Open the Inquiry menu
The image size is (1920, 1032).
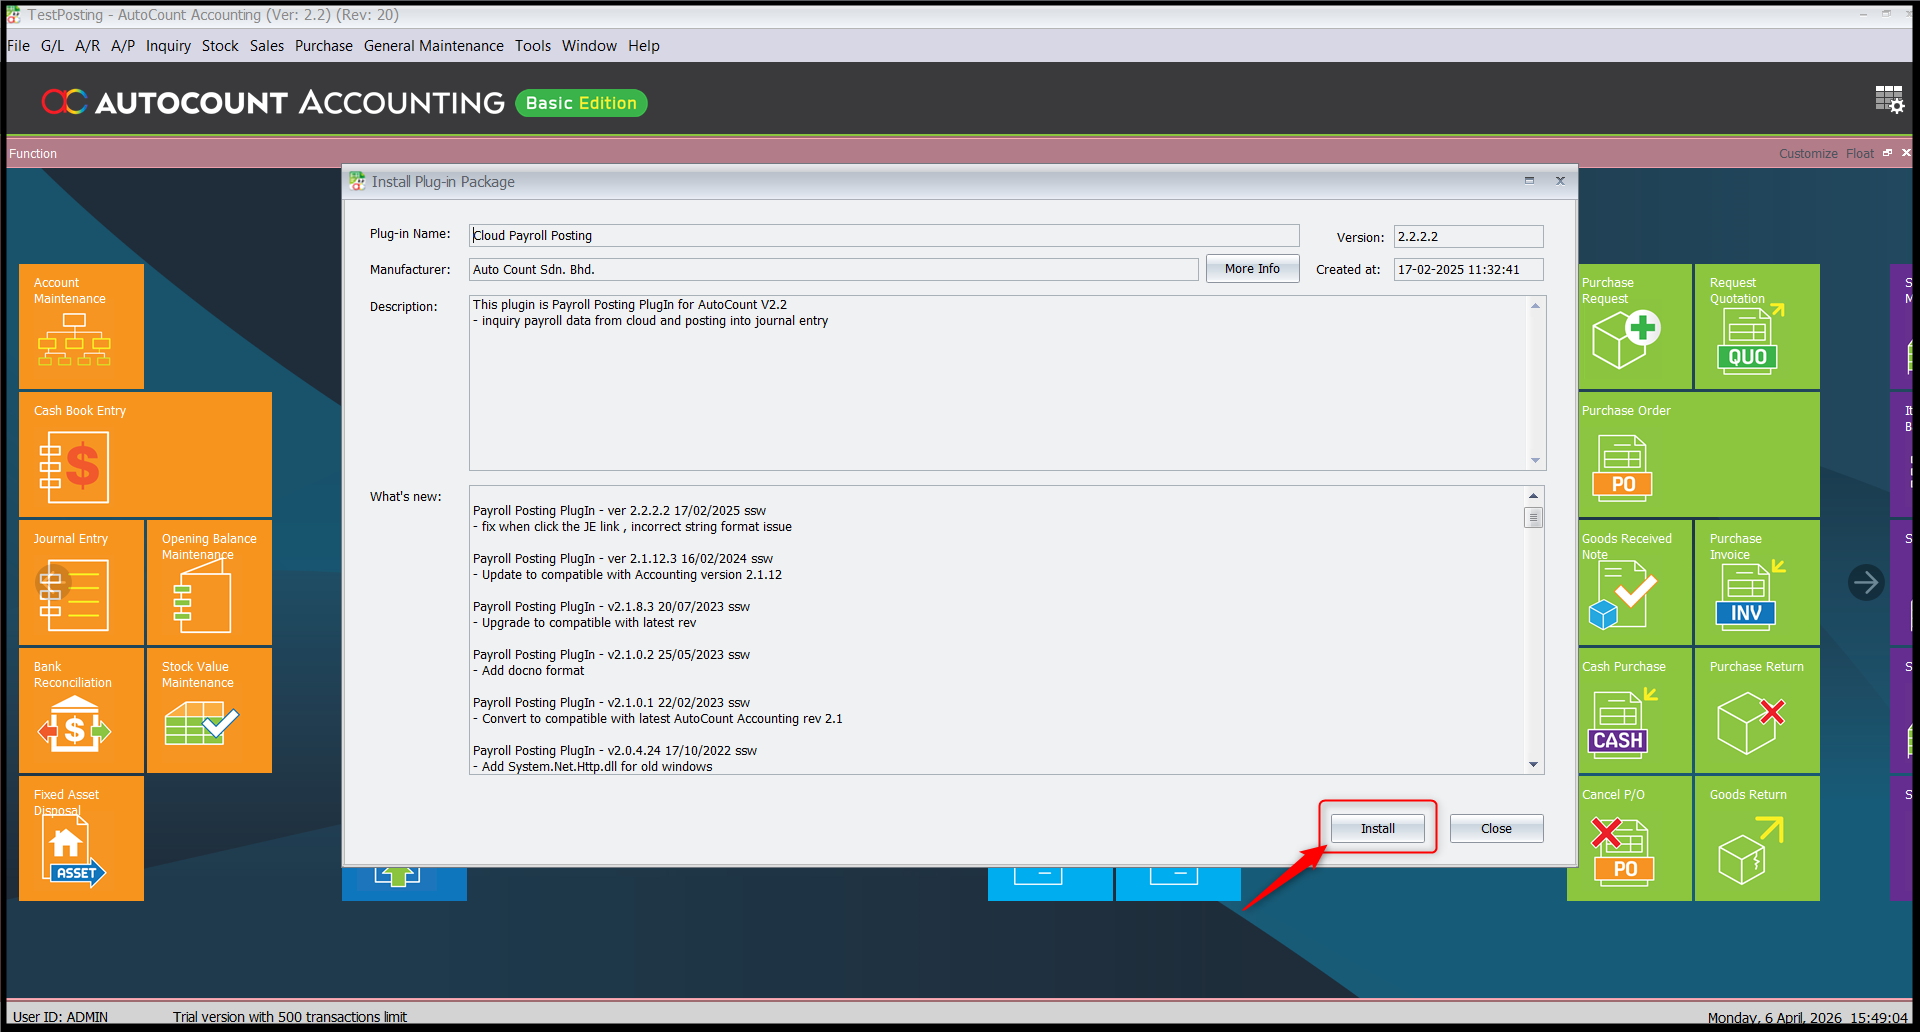(168, 46)
